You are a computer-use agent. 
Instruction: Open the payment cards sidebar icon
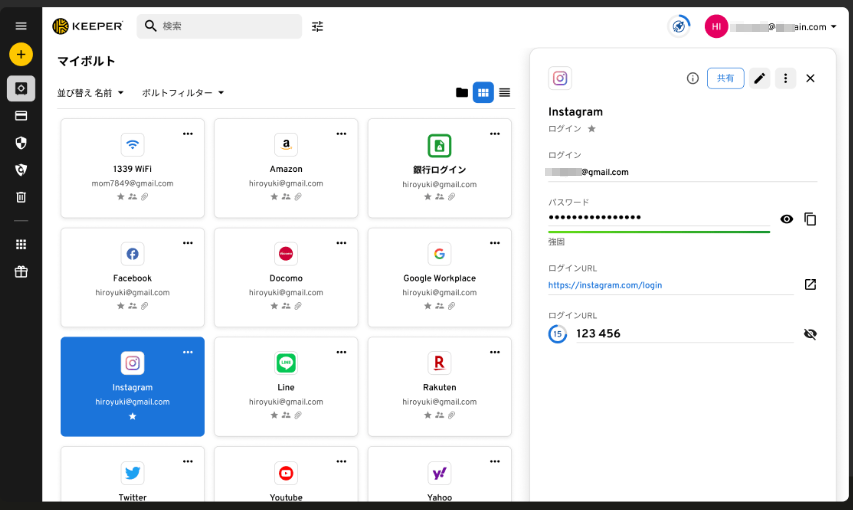tap(21, 116)
